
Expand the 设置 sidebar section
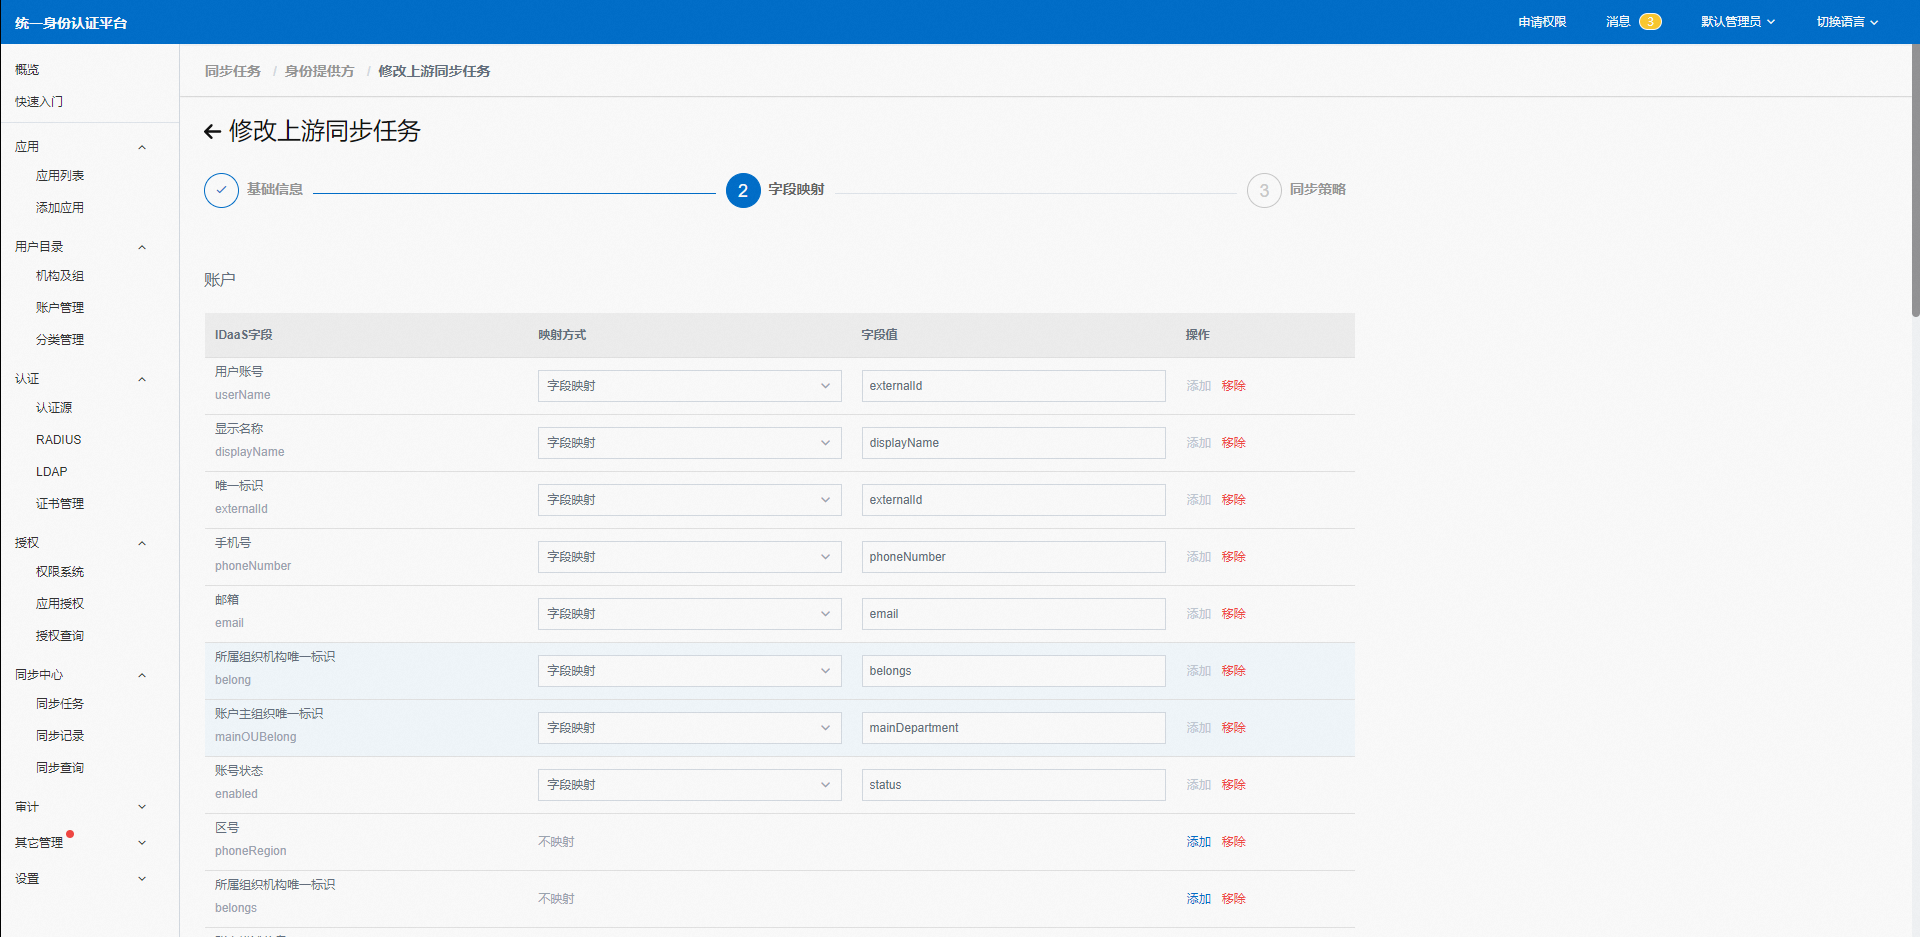coord(142,879)
